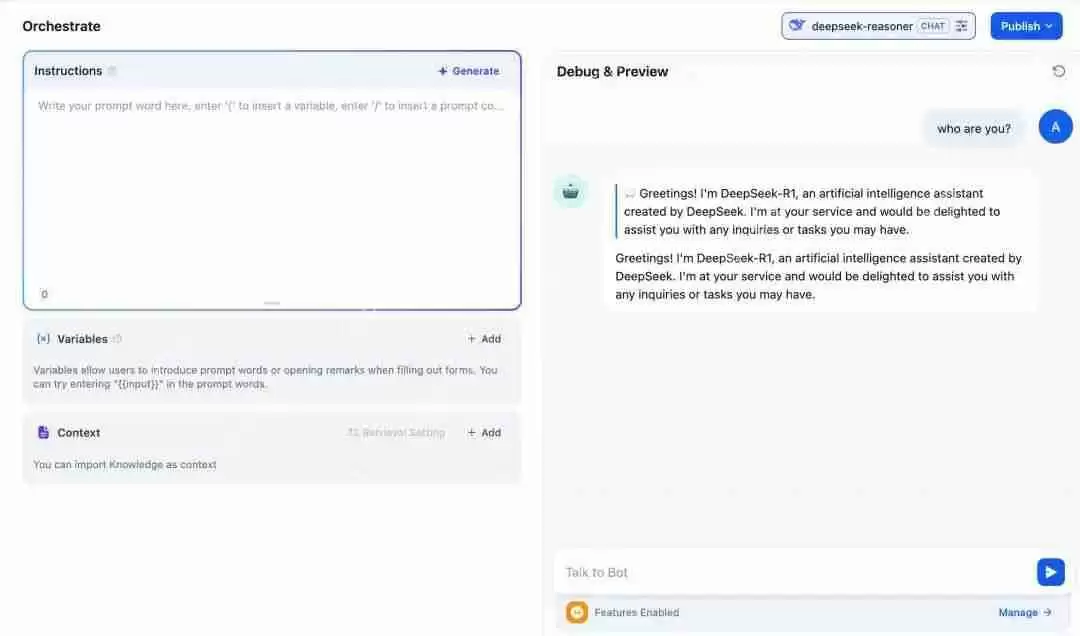Select the Debug & Preview panel header

coord(612,71)
